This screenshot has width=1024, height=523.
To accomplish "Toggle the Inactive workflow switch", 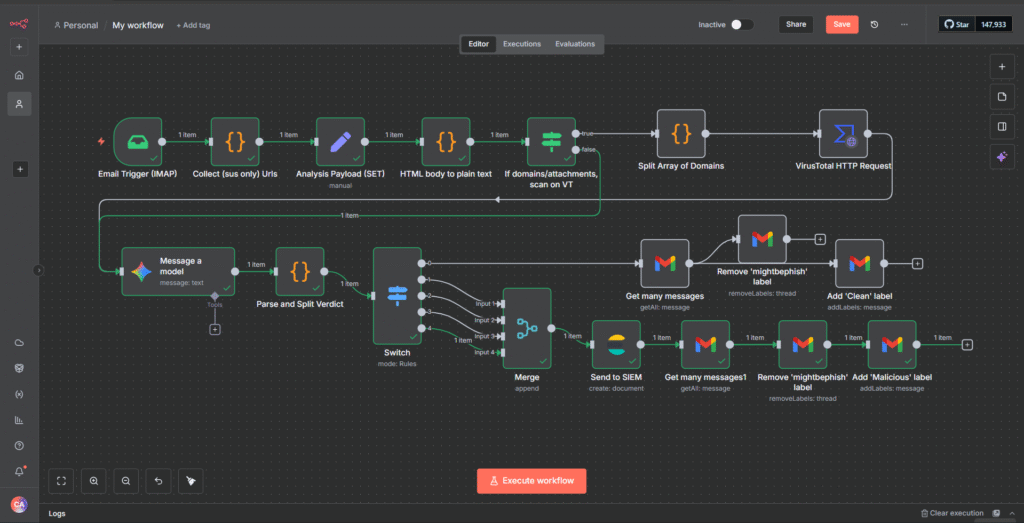I will 741,25.
